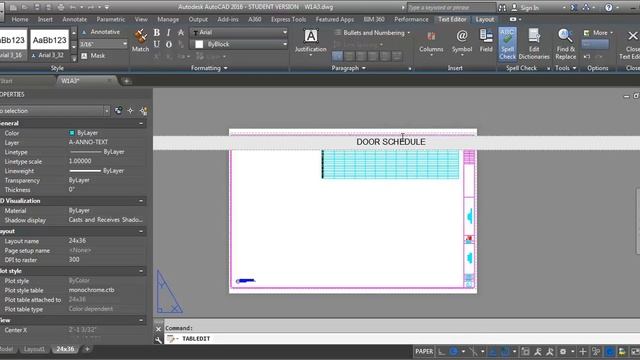Toggle Overline formatting

pos(169,44)
